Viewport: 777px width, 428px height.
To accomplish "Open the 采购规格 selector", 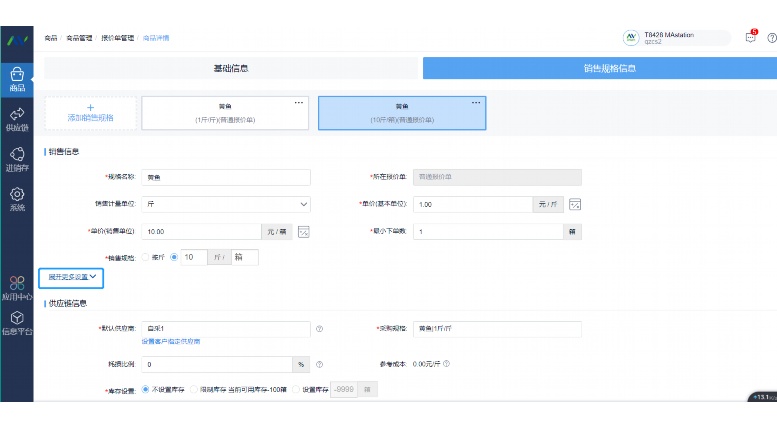I will (498, 329).
